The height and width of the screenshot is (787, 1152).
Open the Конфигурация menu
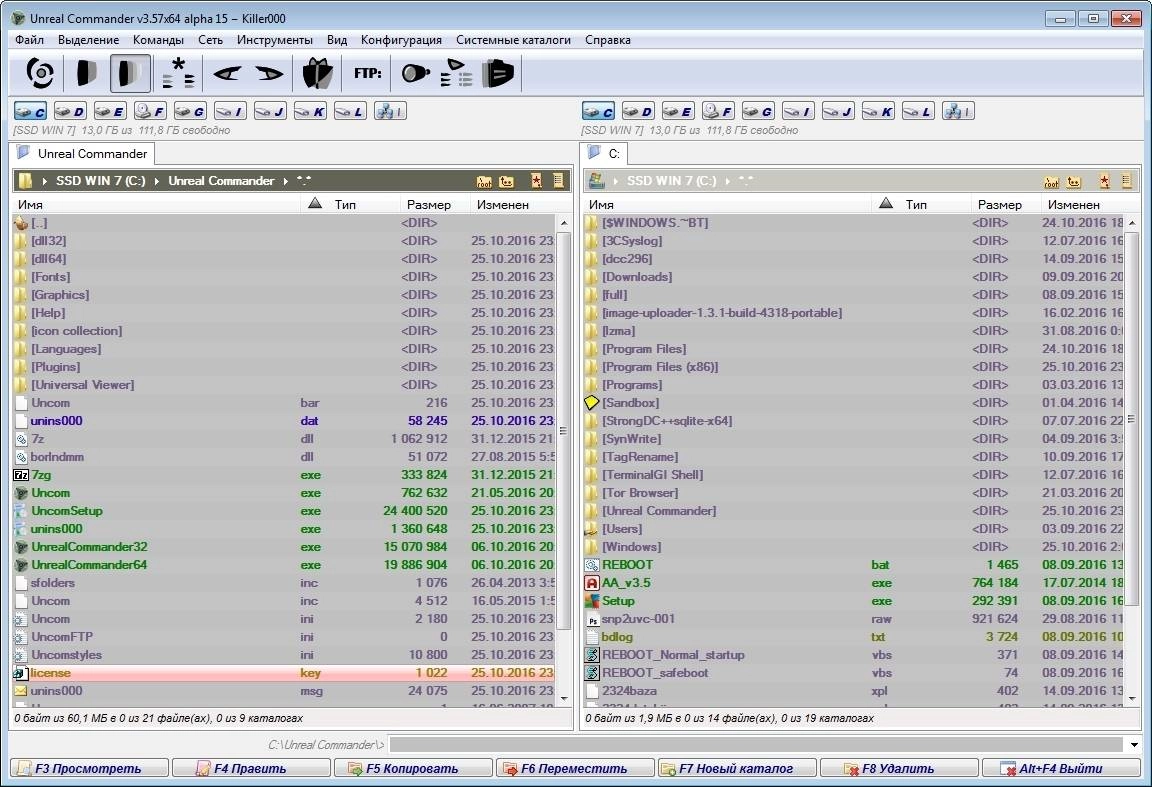coord(401,40)
